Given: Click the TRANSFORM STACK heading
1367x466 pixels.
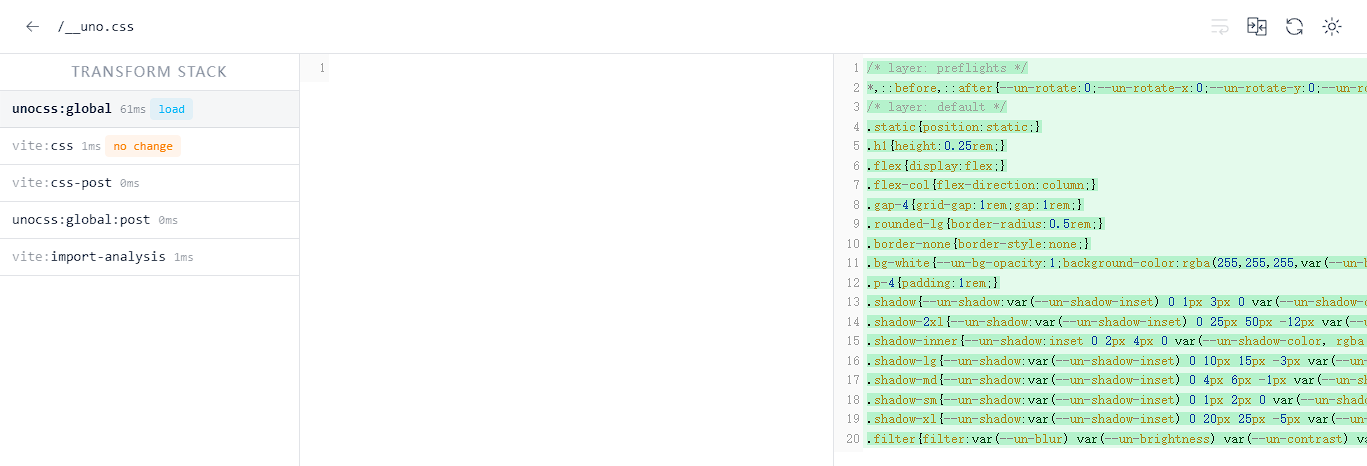Looking at the screenshot, I should pyautogui.click(x=149, y=72).
